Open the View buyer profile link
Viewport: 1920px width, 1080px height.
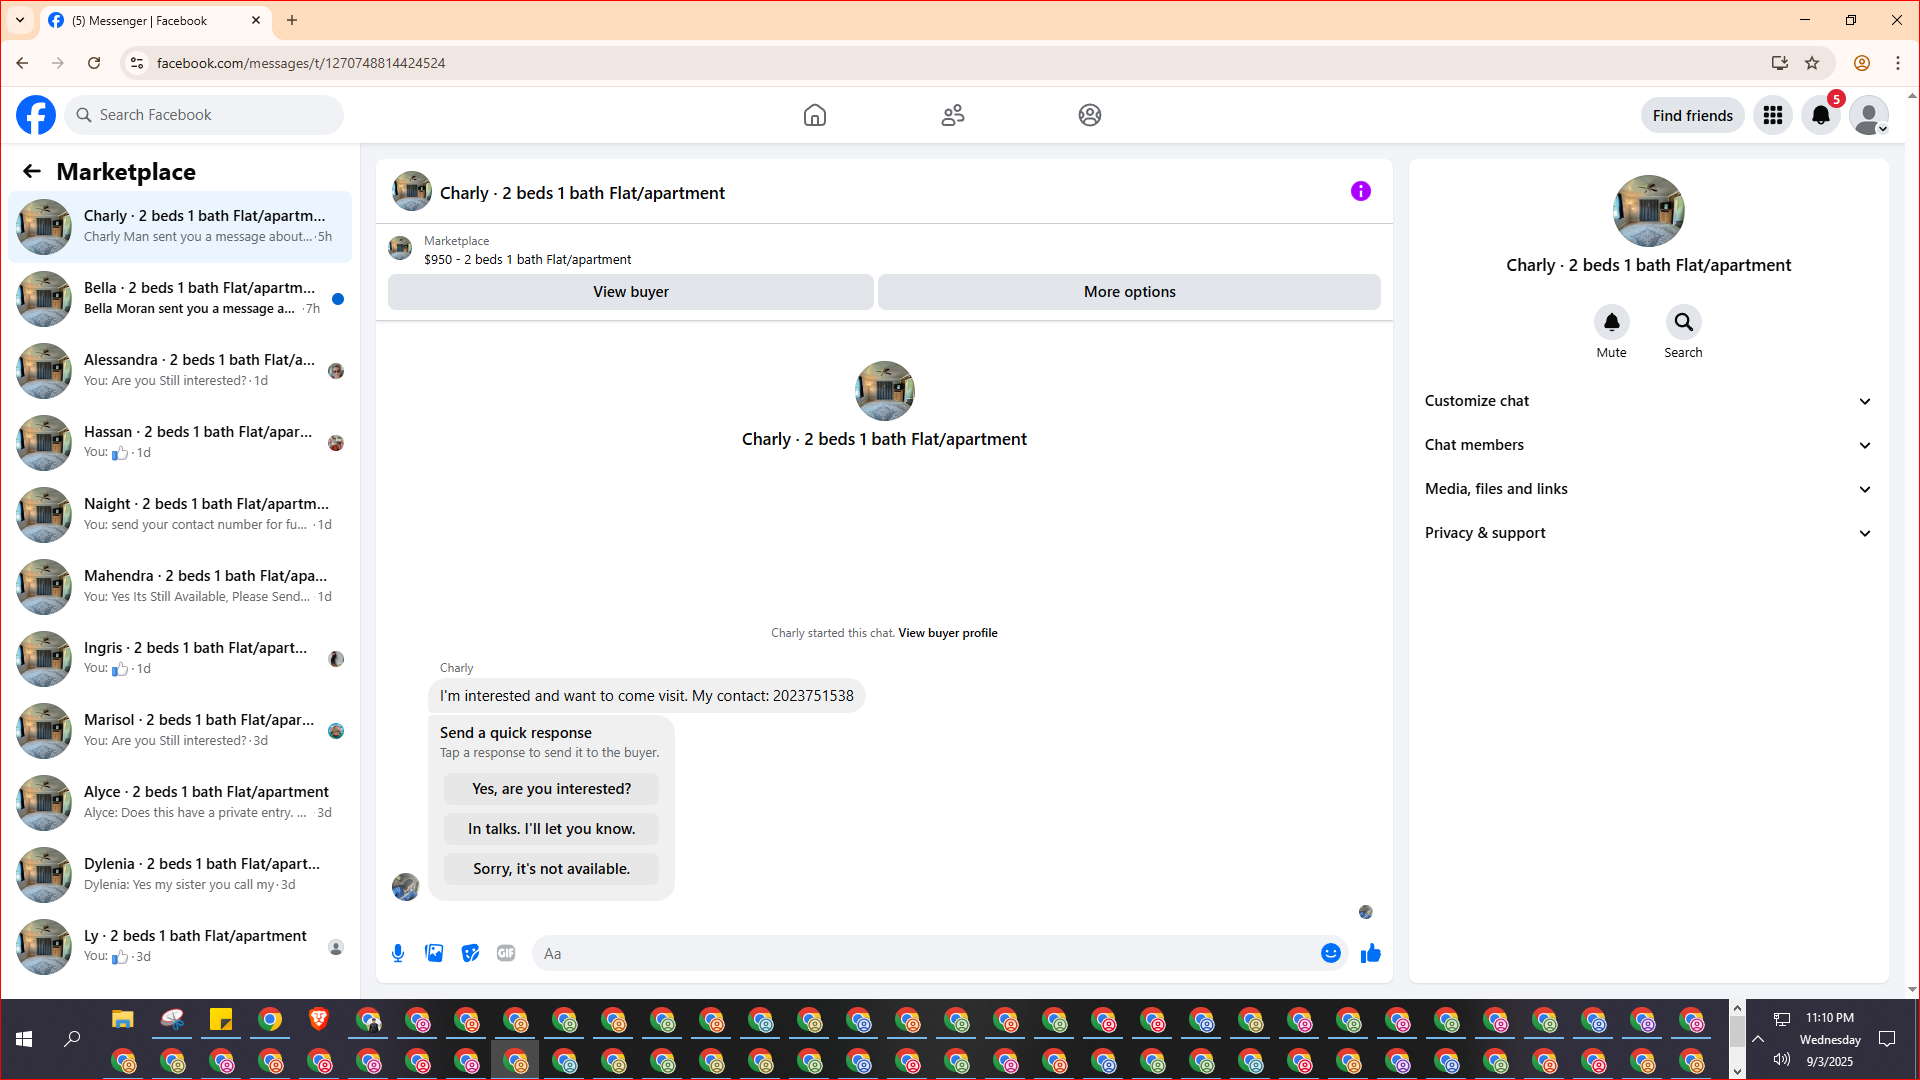948,633
